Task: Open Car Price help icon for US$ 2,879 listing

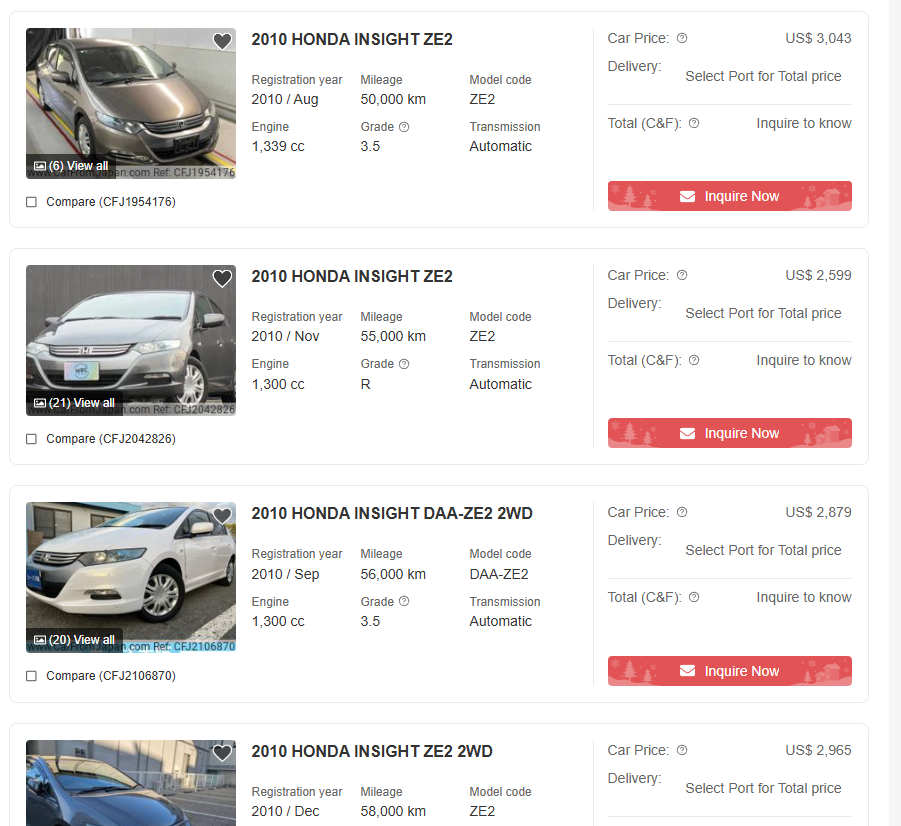Action: pyautogui.click(x=681, y=512)
